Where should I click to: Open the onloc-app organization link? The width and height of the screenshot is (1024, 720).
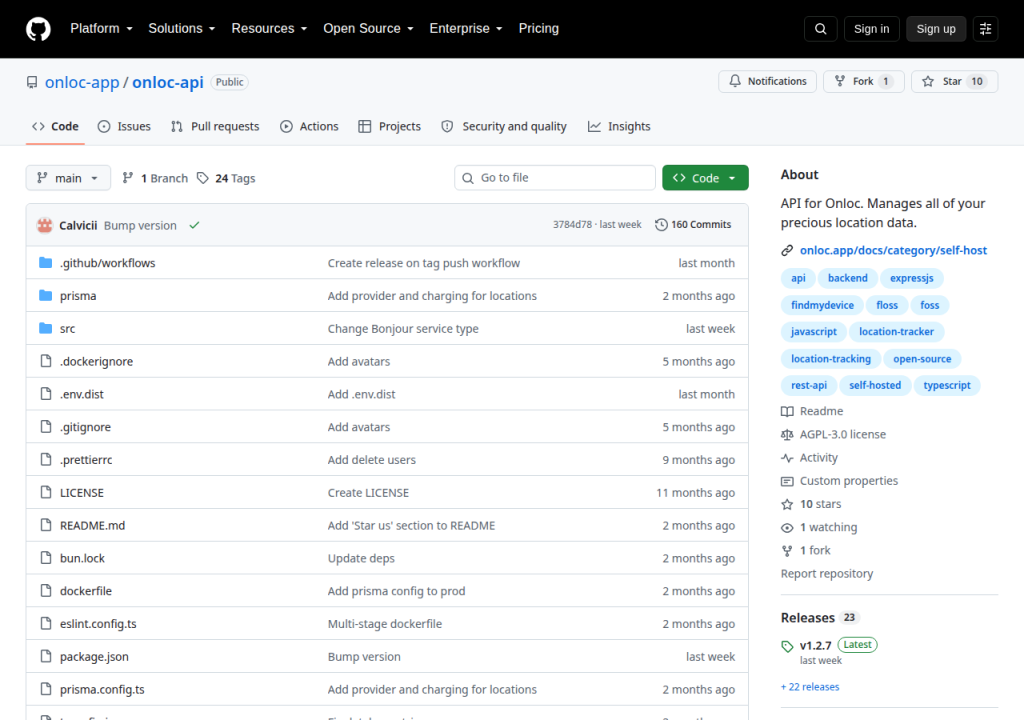pos(82,82)
